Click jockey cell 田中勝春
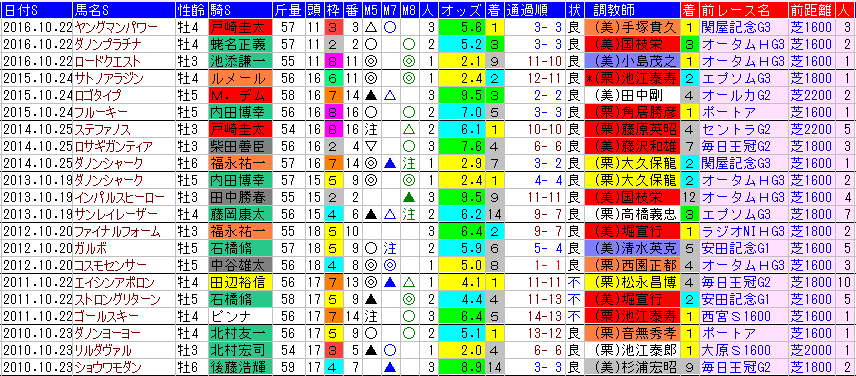856x376 pixels. click(239, 197)
